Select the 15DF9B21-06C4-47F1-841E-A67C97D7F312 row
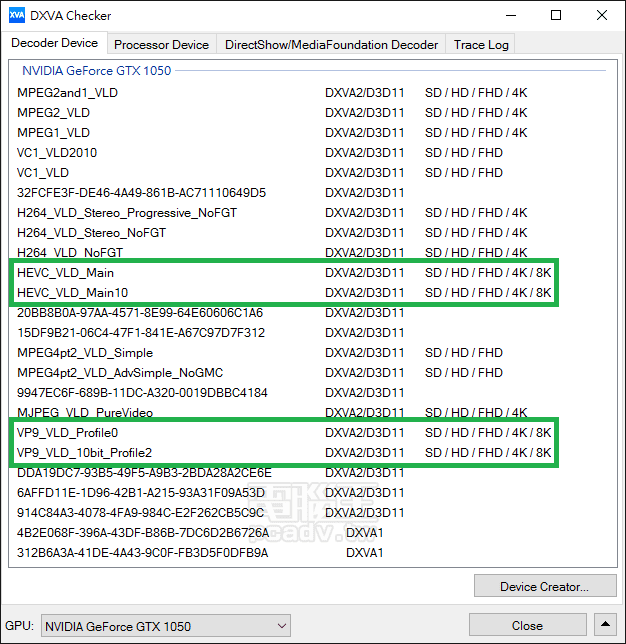 (313, 333)
